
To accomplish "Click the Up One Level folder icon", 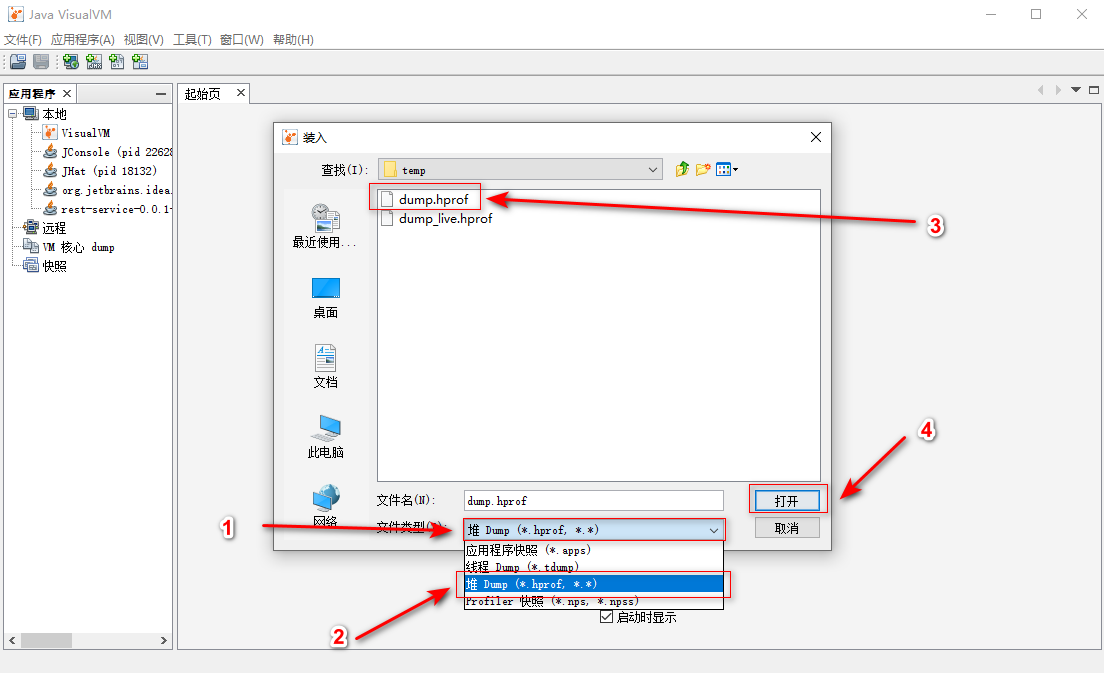I will [x=682, y=169].
